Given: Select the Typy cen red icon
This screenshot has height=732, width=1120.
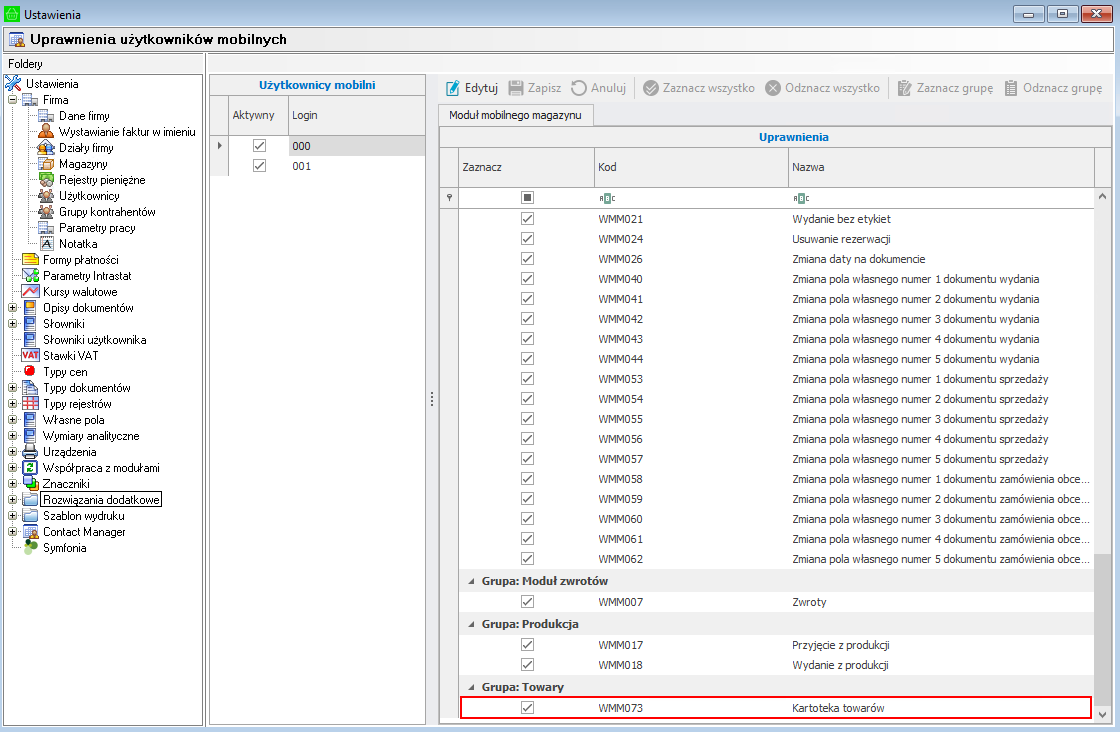Looking at the screenshot, I should (x=29, y=372).
